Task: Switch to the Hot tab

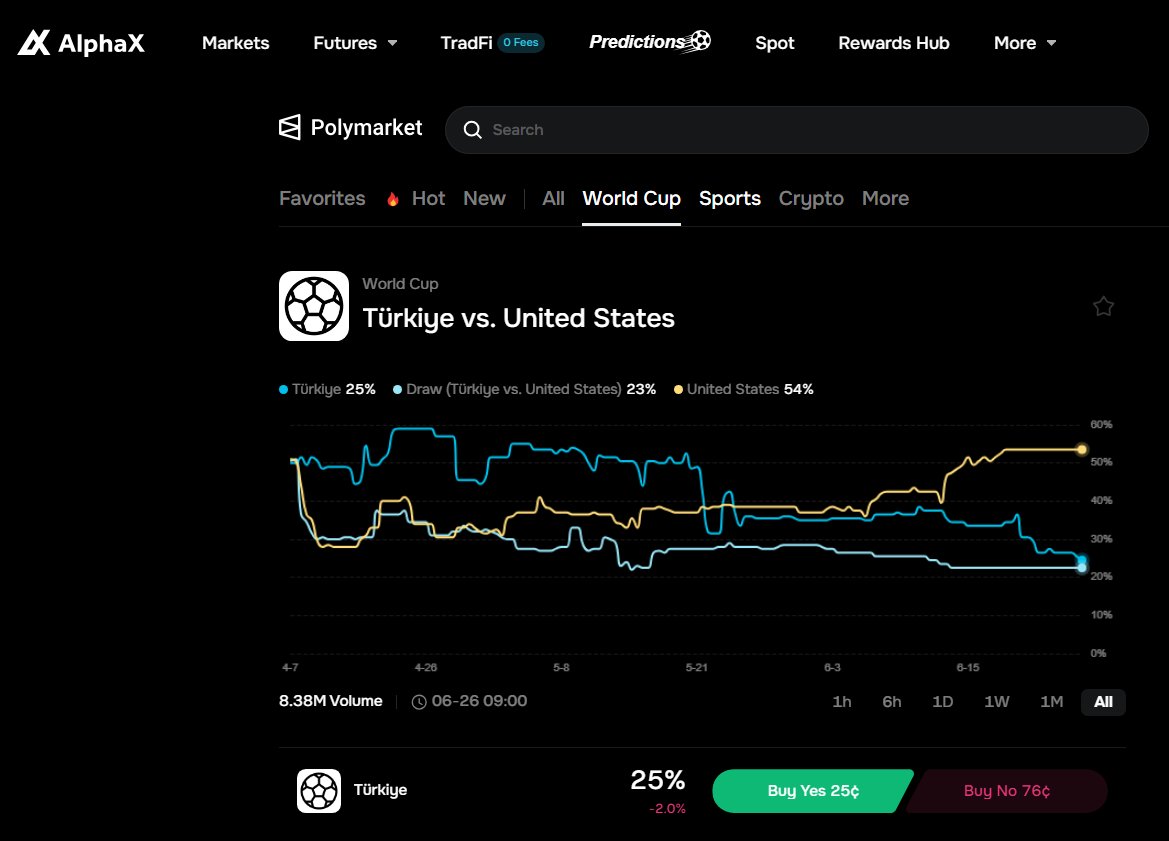Action: coord(428,198)
